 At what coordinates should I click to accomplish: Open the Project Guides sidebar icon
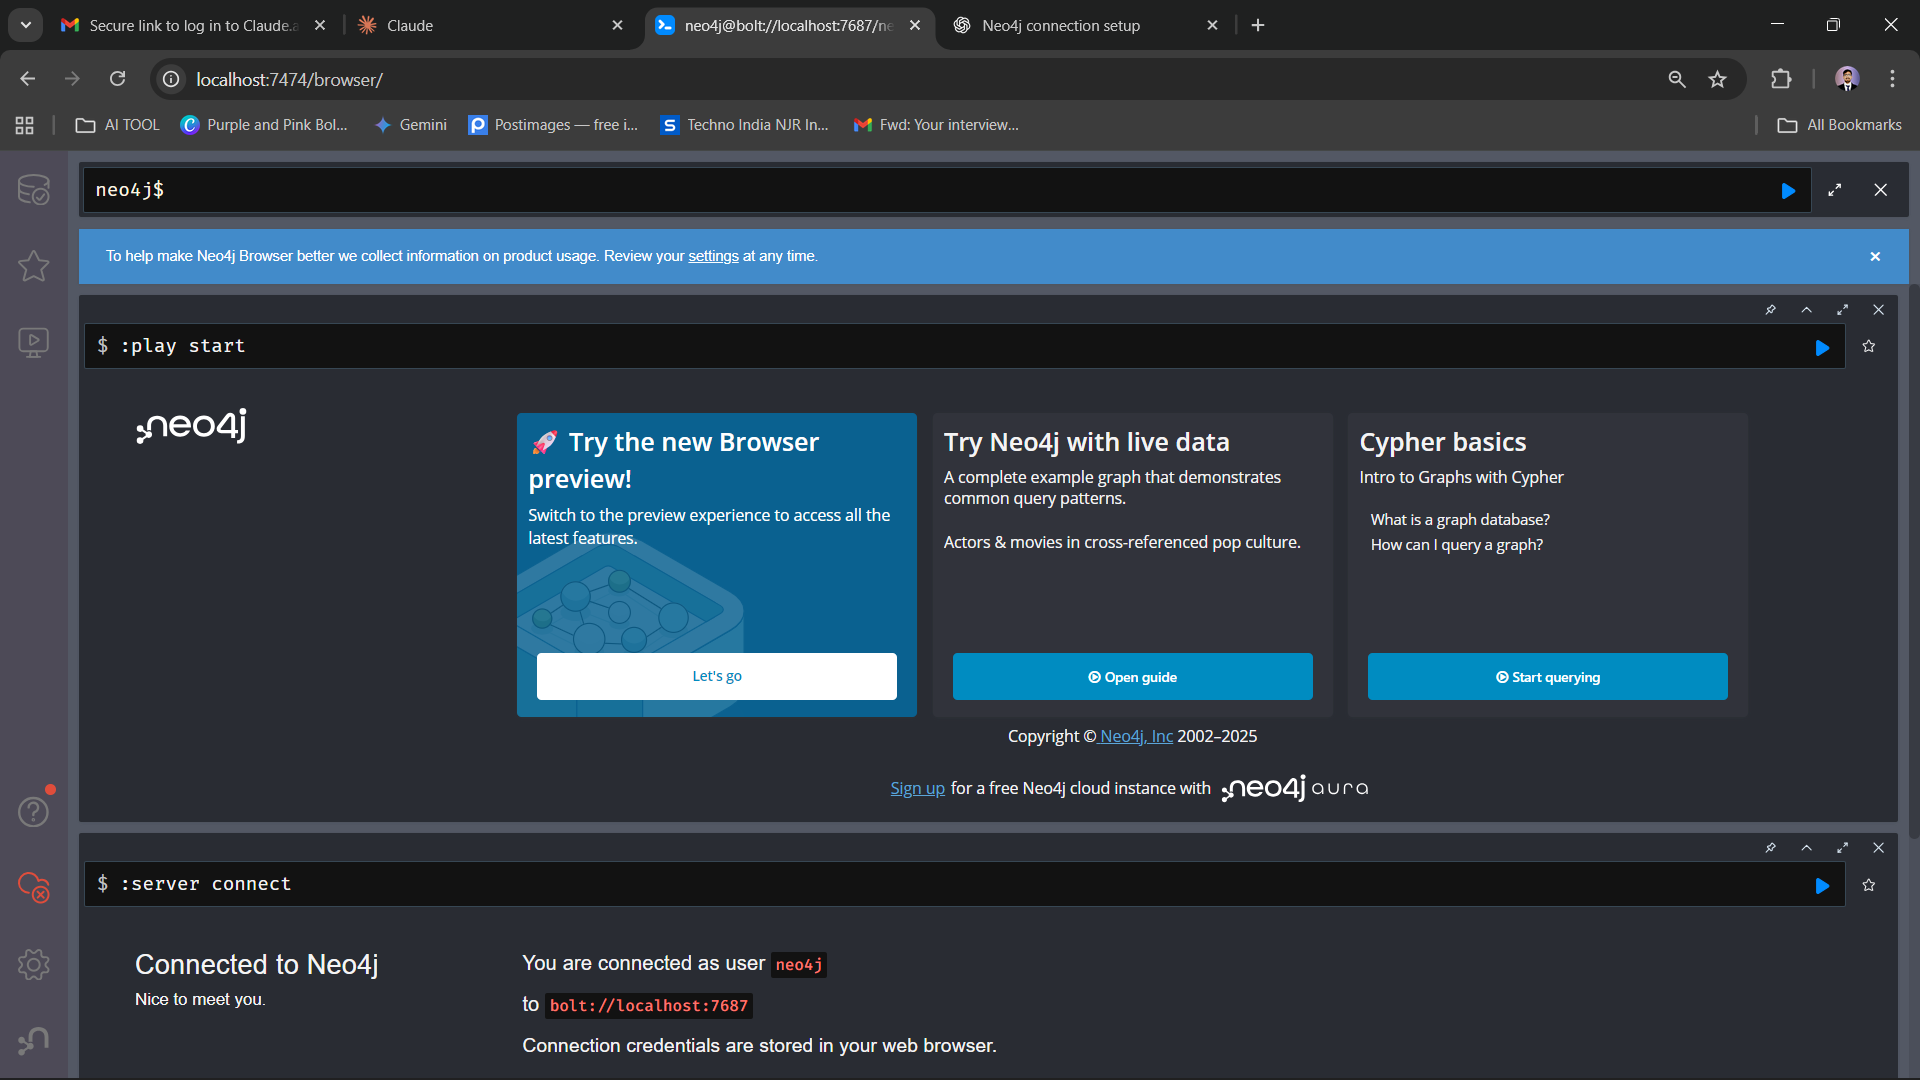[34, 343]
